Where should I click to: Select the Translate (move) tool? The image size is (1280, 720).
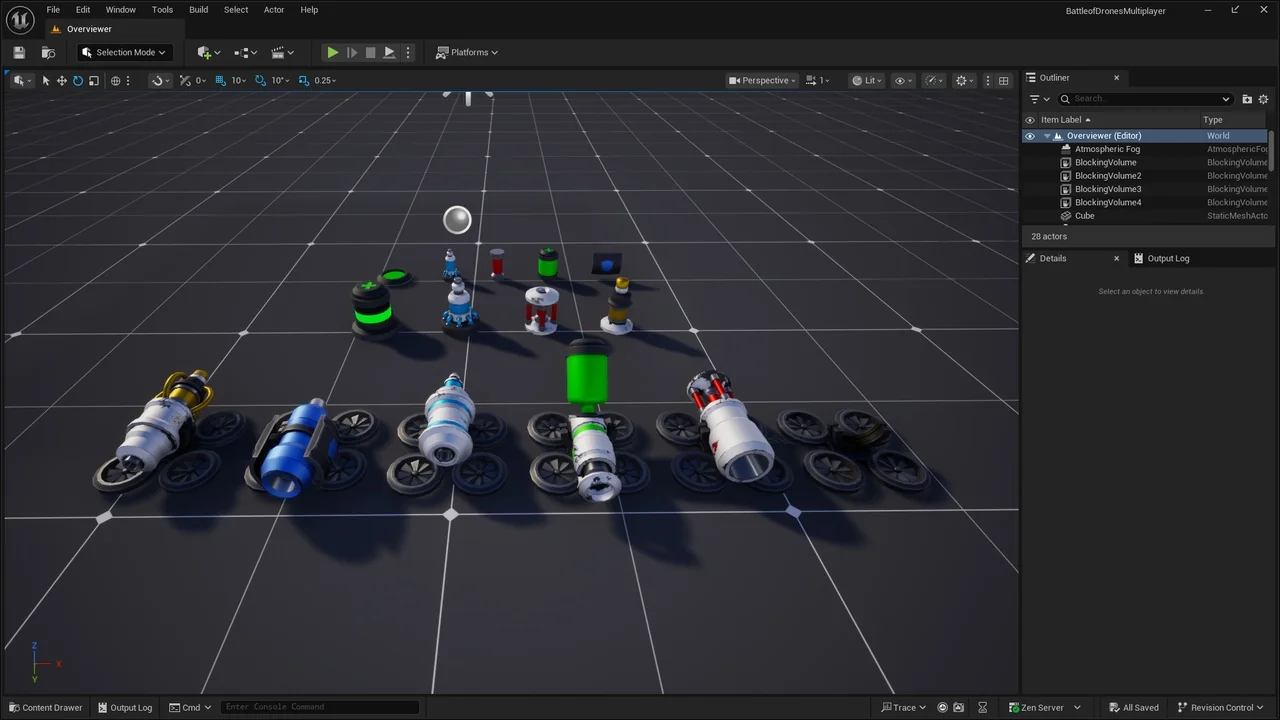point(61,80)
